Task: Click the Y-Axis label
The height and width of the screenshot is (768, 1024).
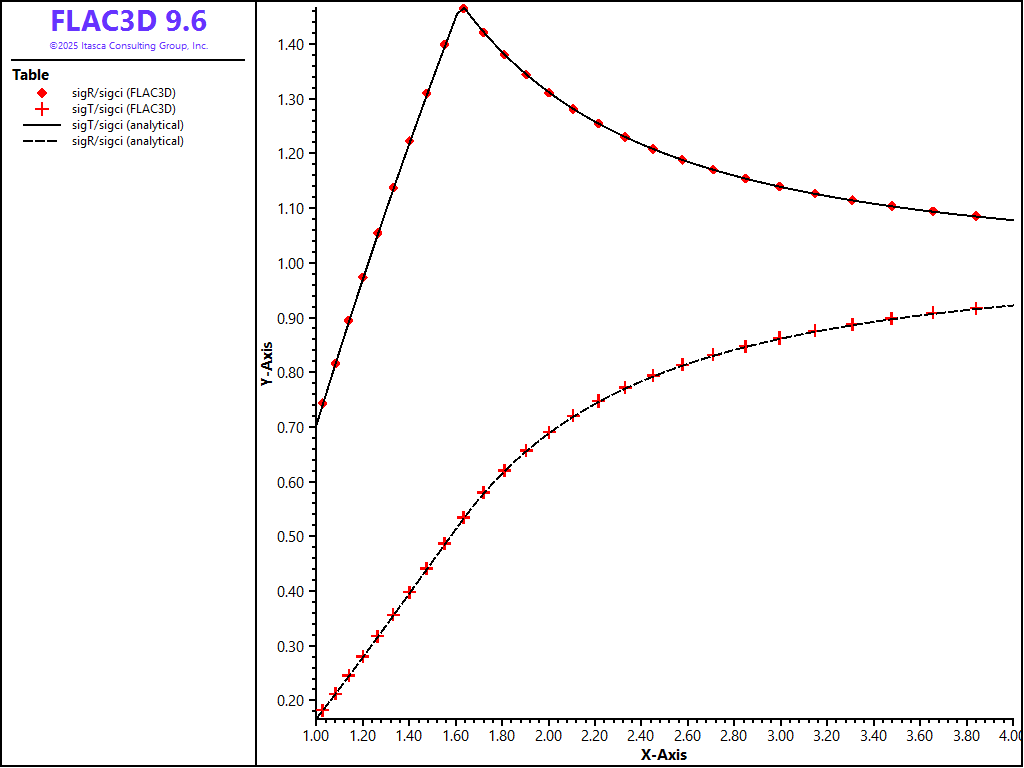Action: coord(266,365)
